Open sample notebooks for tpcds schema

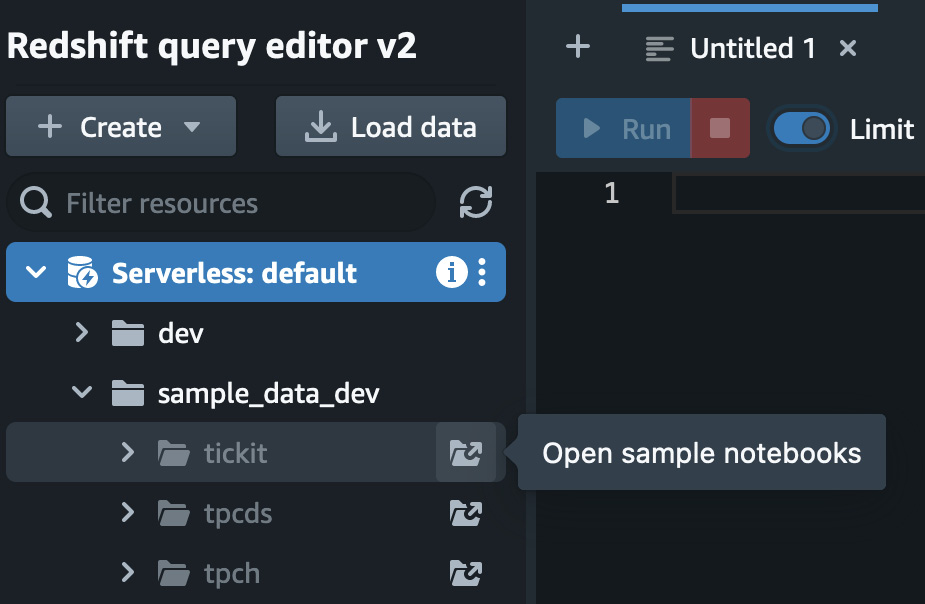(x=465, y=513)
